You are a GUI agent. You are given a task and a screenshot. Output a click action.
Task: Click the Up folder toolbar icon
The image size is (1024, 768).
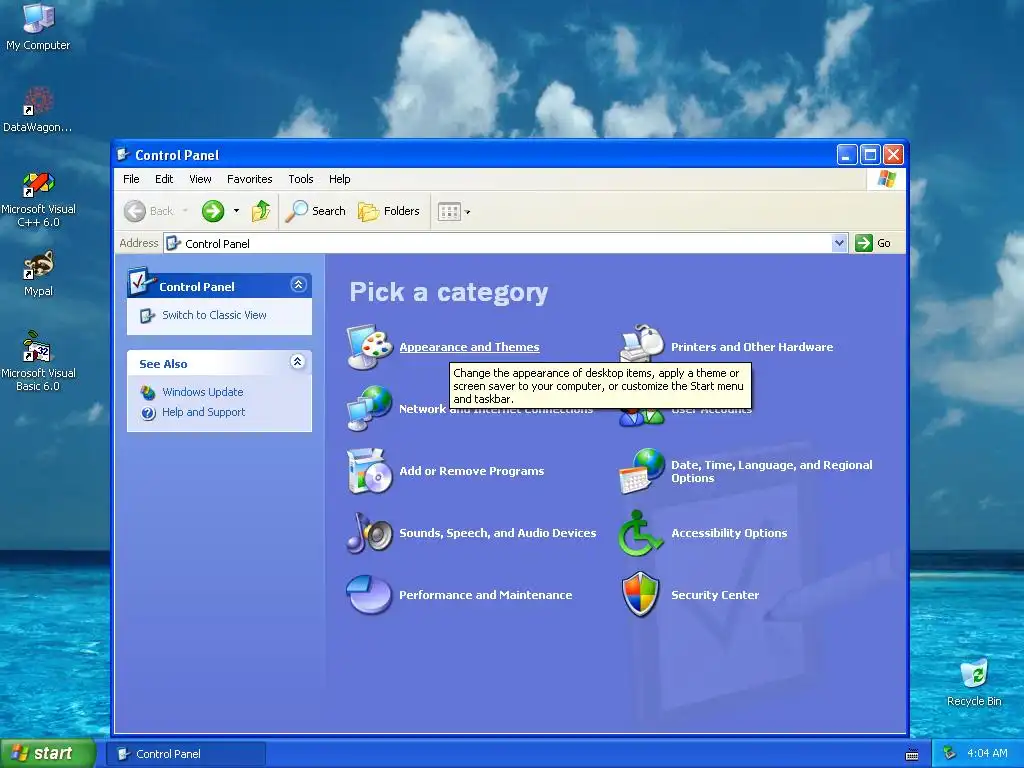(x=261, y=211)
